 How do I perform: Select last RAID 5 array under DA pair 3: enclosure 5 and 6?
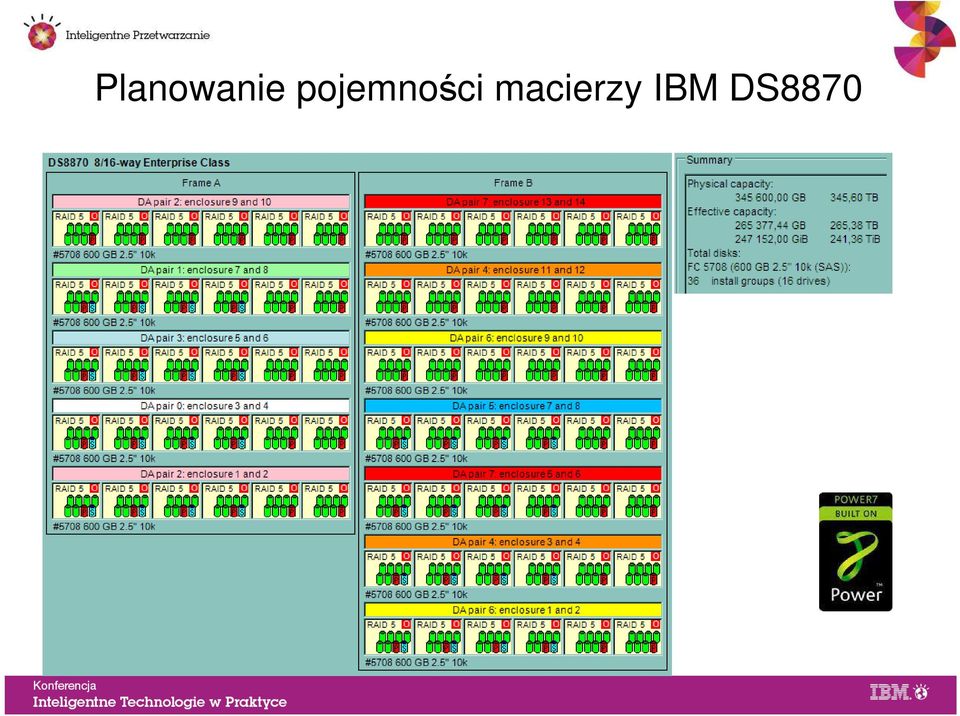[326, 364]
